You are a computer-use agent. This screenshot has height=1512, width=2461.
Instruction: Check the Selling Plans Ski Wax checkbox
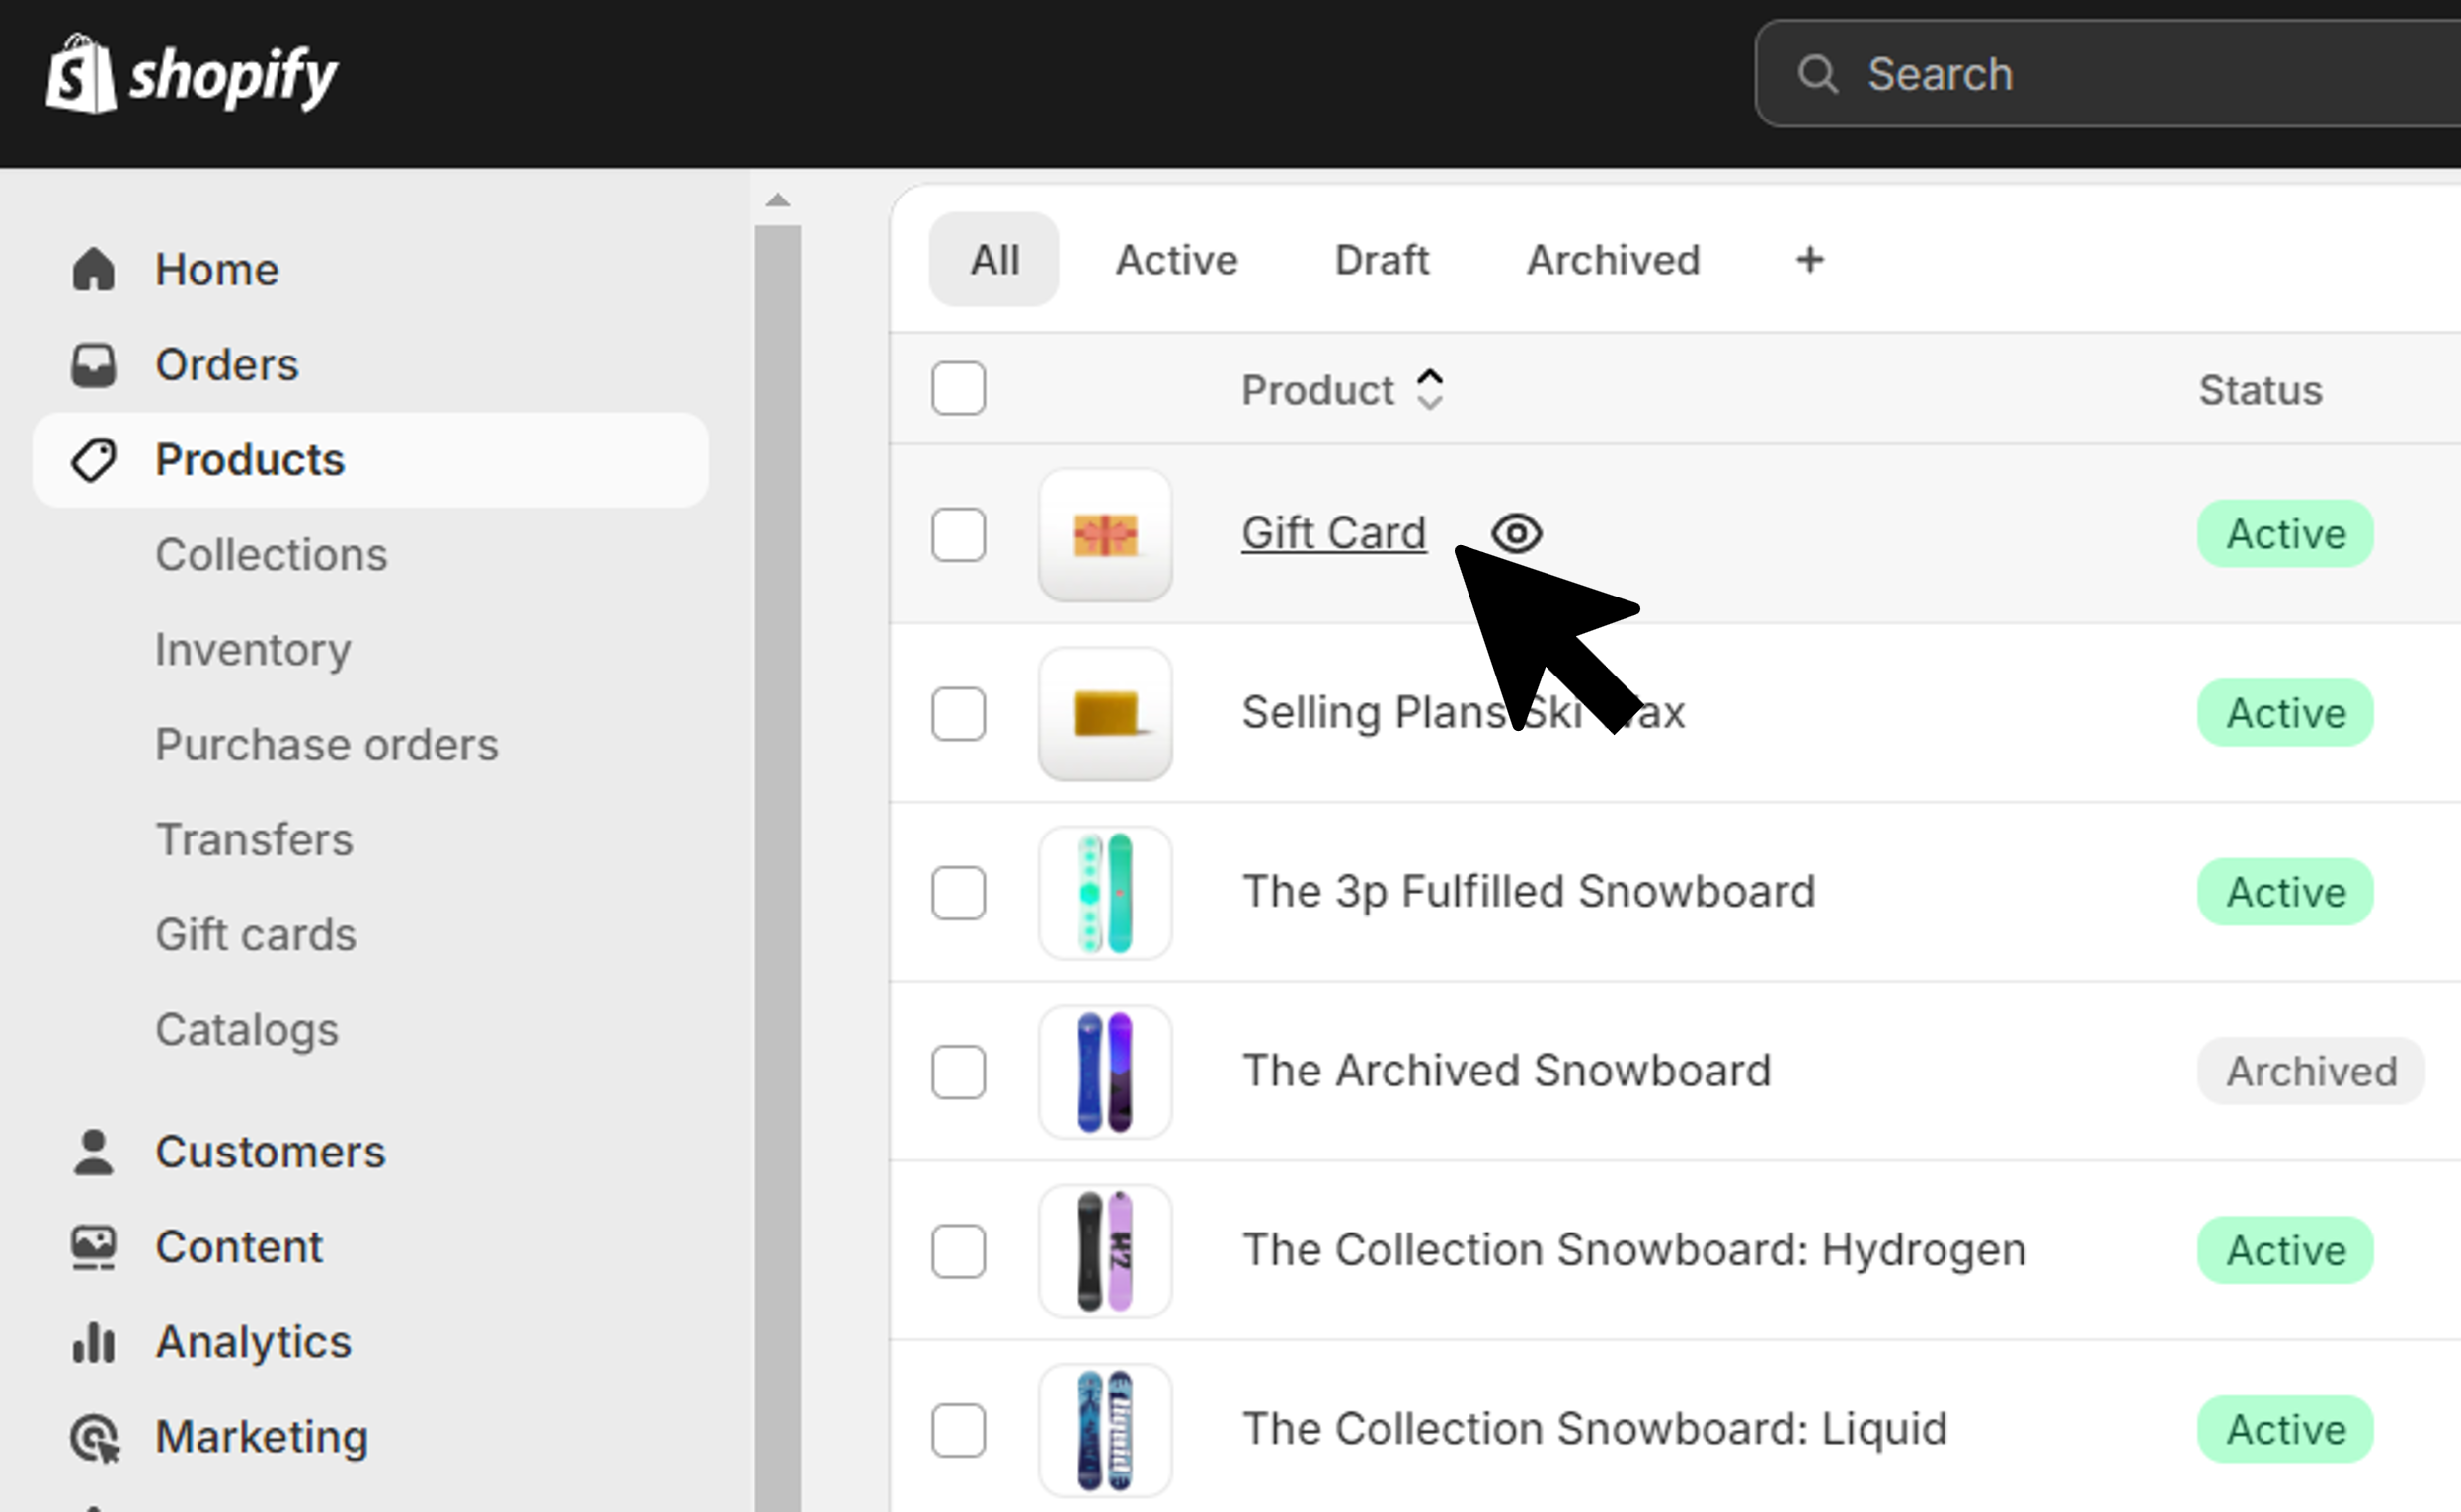click(958, 713)
